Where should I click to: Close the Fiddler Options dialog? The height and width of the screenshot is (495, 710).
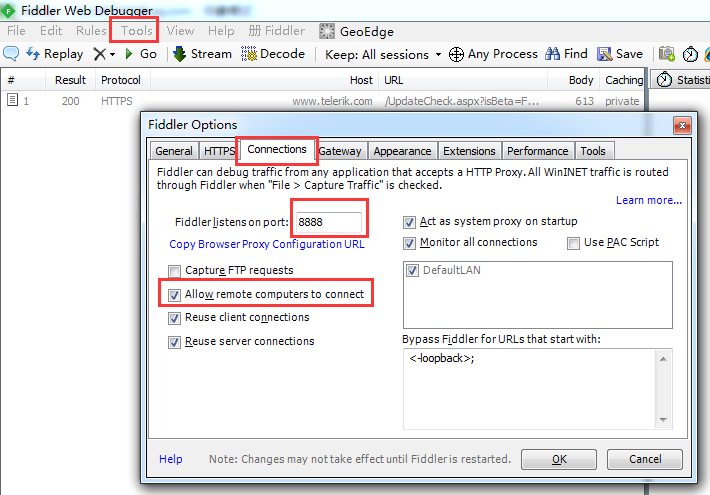point(682,125)
